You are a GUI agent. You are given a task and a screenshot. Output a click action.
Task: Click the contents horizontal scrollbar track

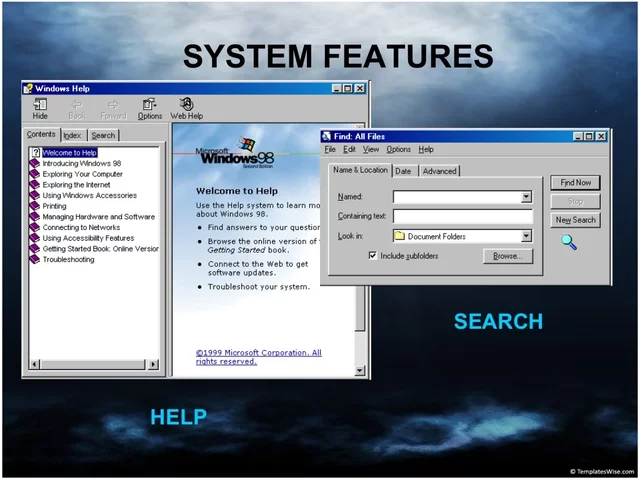click(94, 364)
